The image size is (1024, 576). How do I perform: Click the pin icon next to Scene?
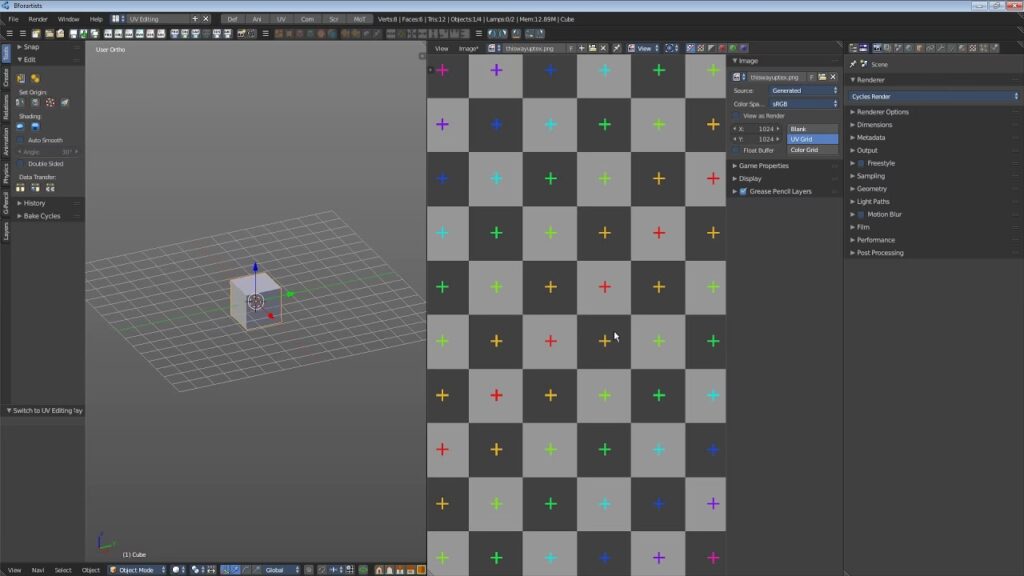pos(853,64)
